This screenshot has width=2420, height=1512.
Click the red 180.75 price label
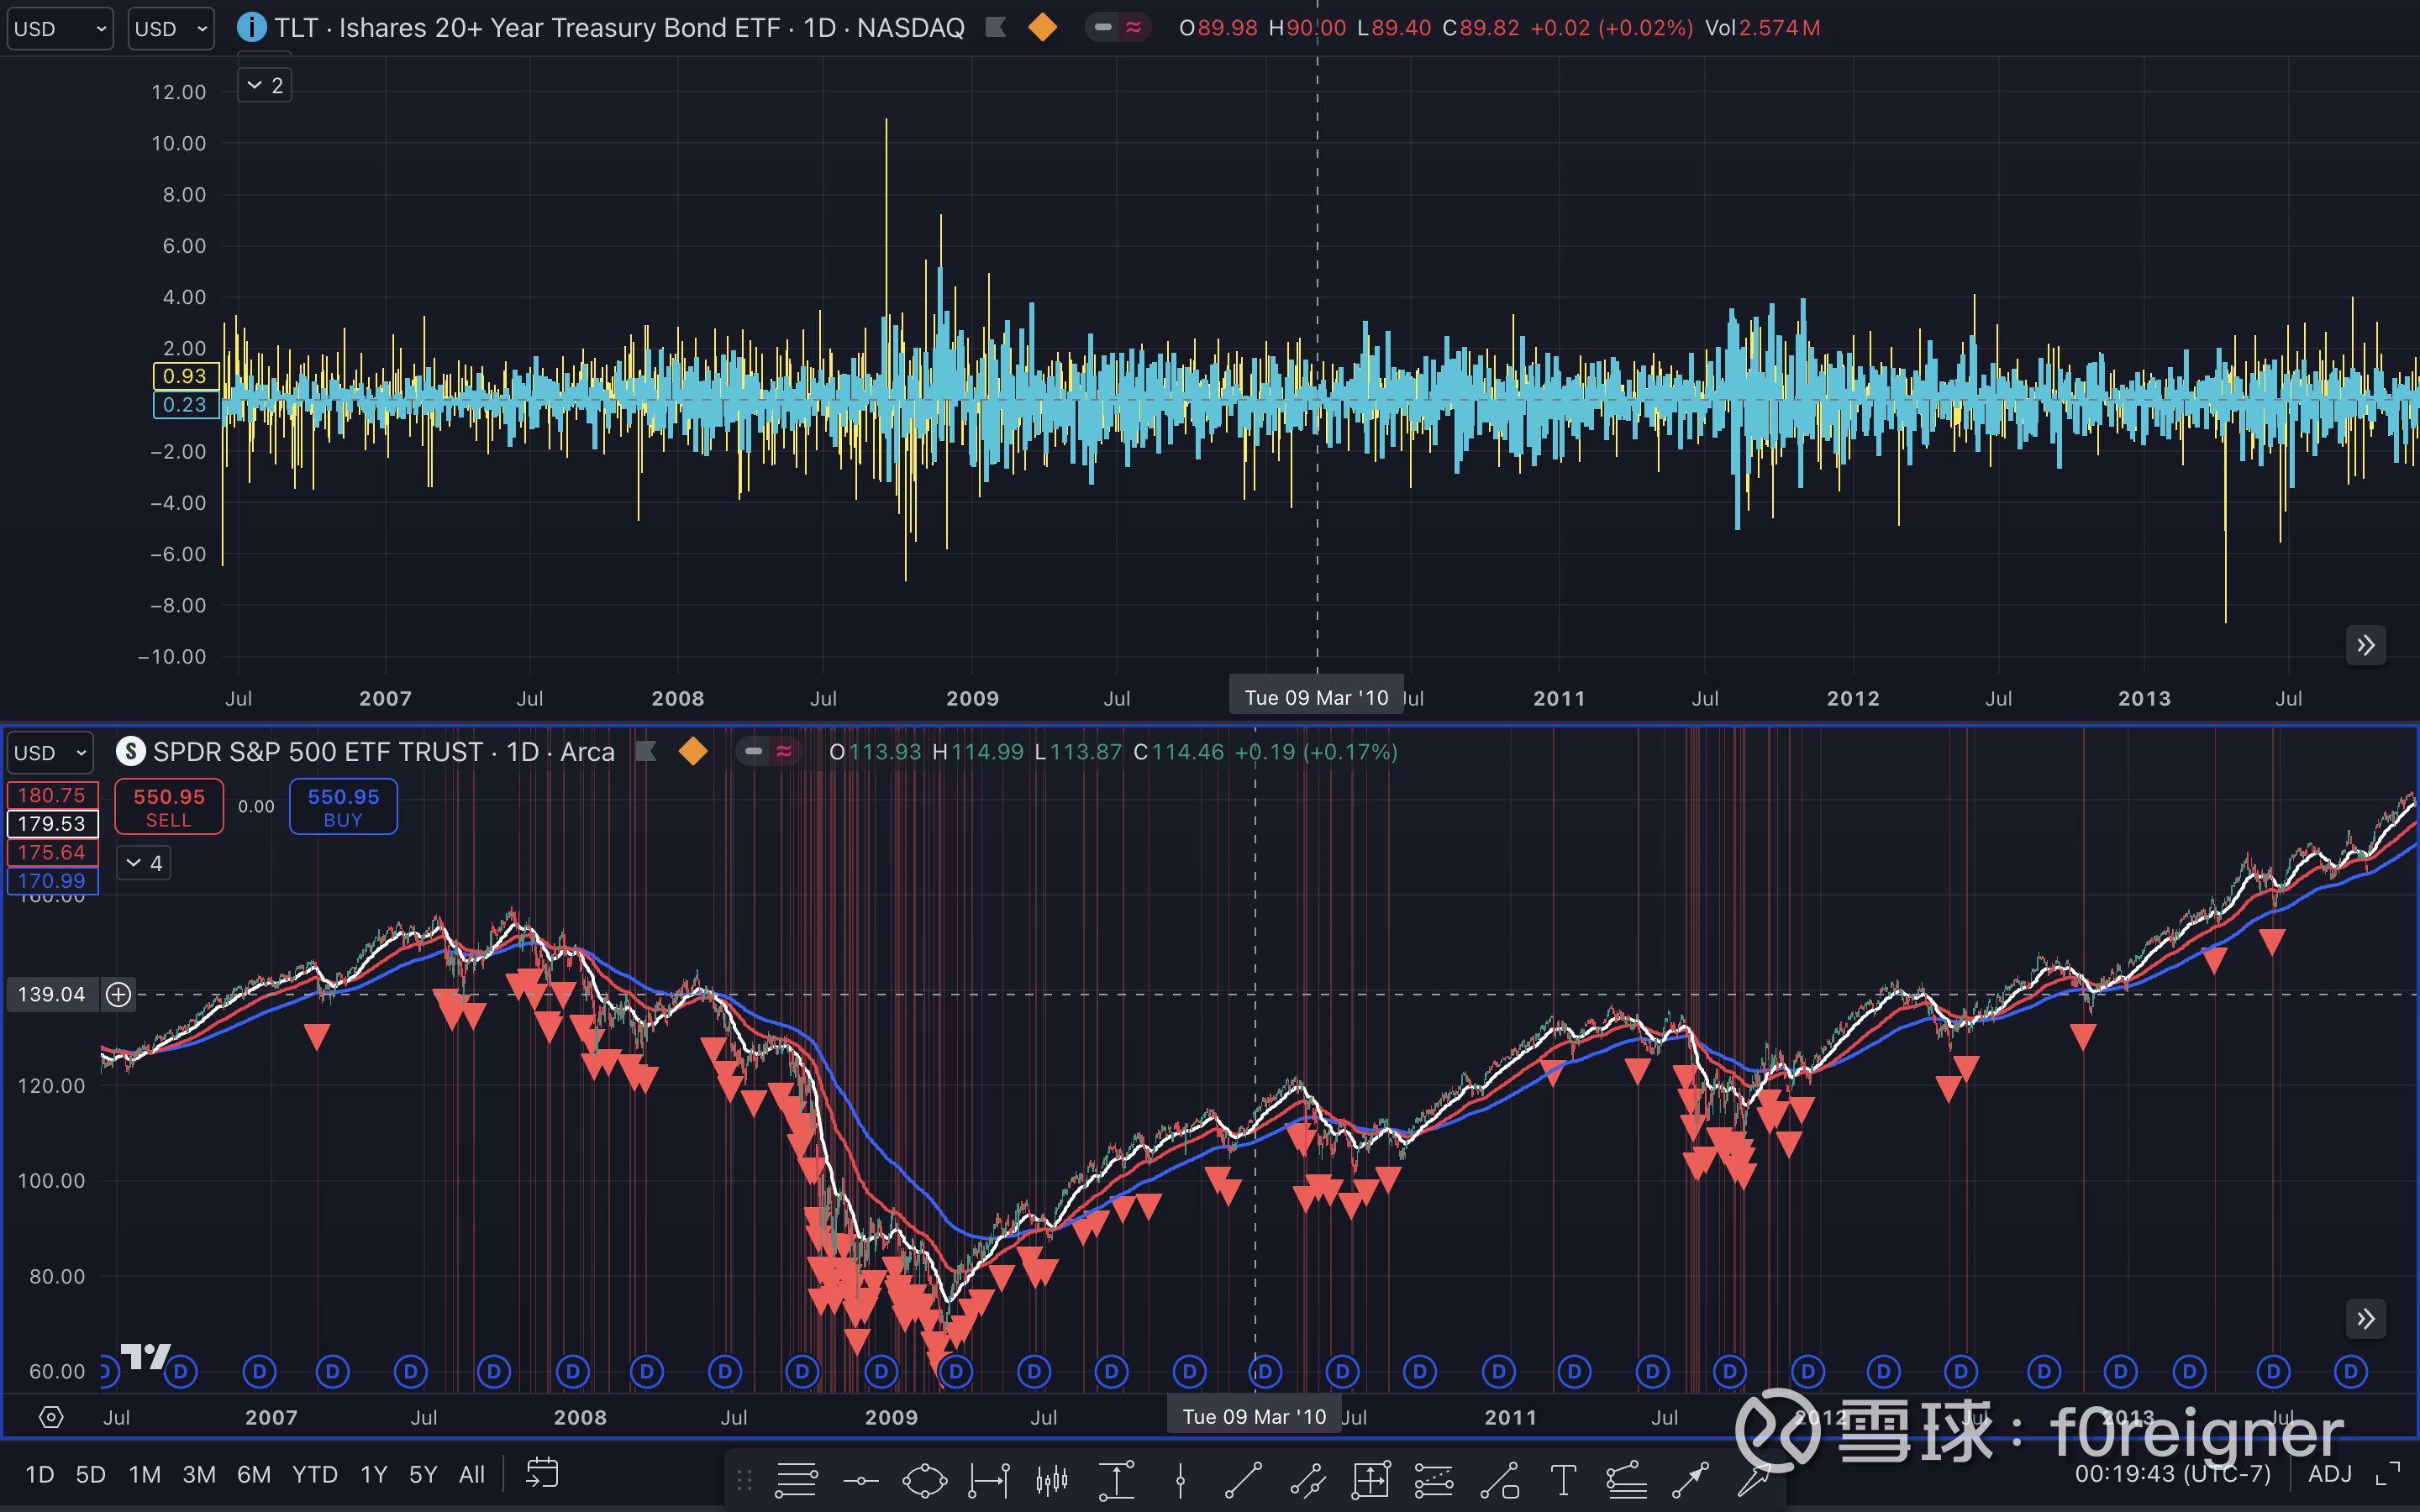pos(52,795)
